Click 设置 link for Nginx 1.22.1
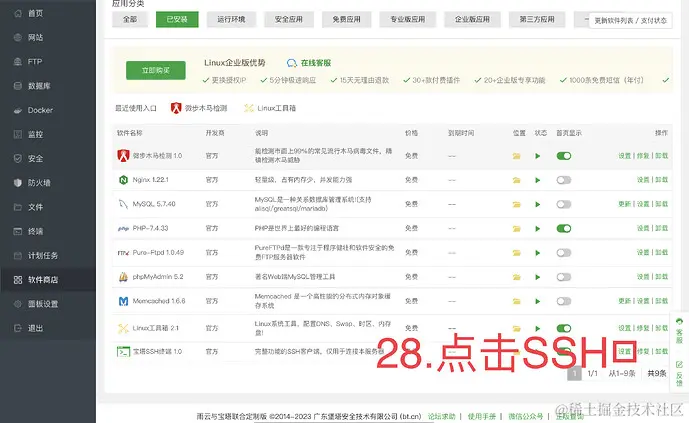The height and width of the screenshot is (423, 689). (643, 180)
